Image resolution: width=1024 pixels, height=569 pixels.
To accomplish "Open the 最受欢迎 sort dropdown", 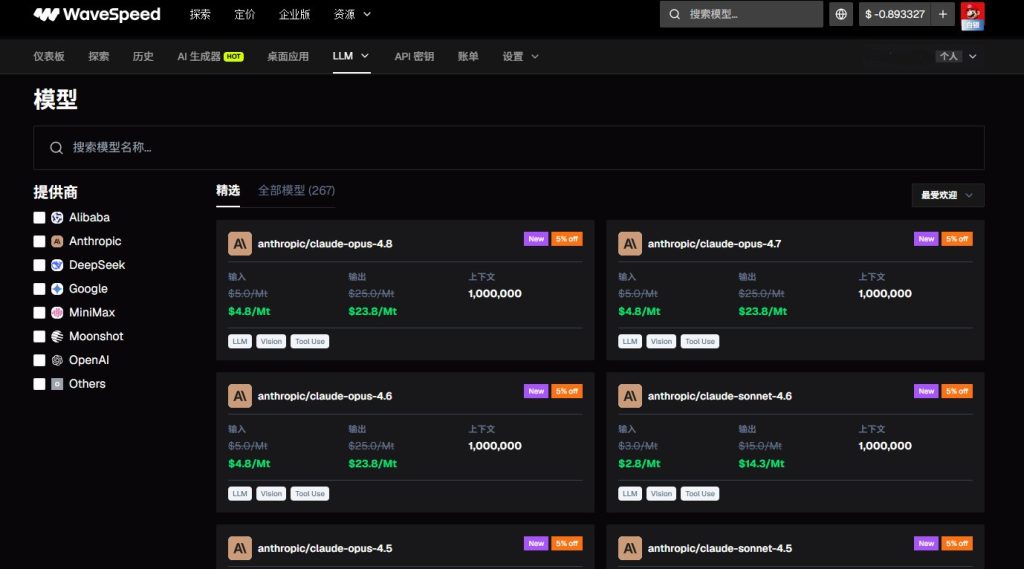I will pos(948,195).
